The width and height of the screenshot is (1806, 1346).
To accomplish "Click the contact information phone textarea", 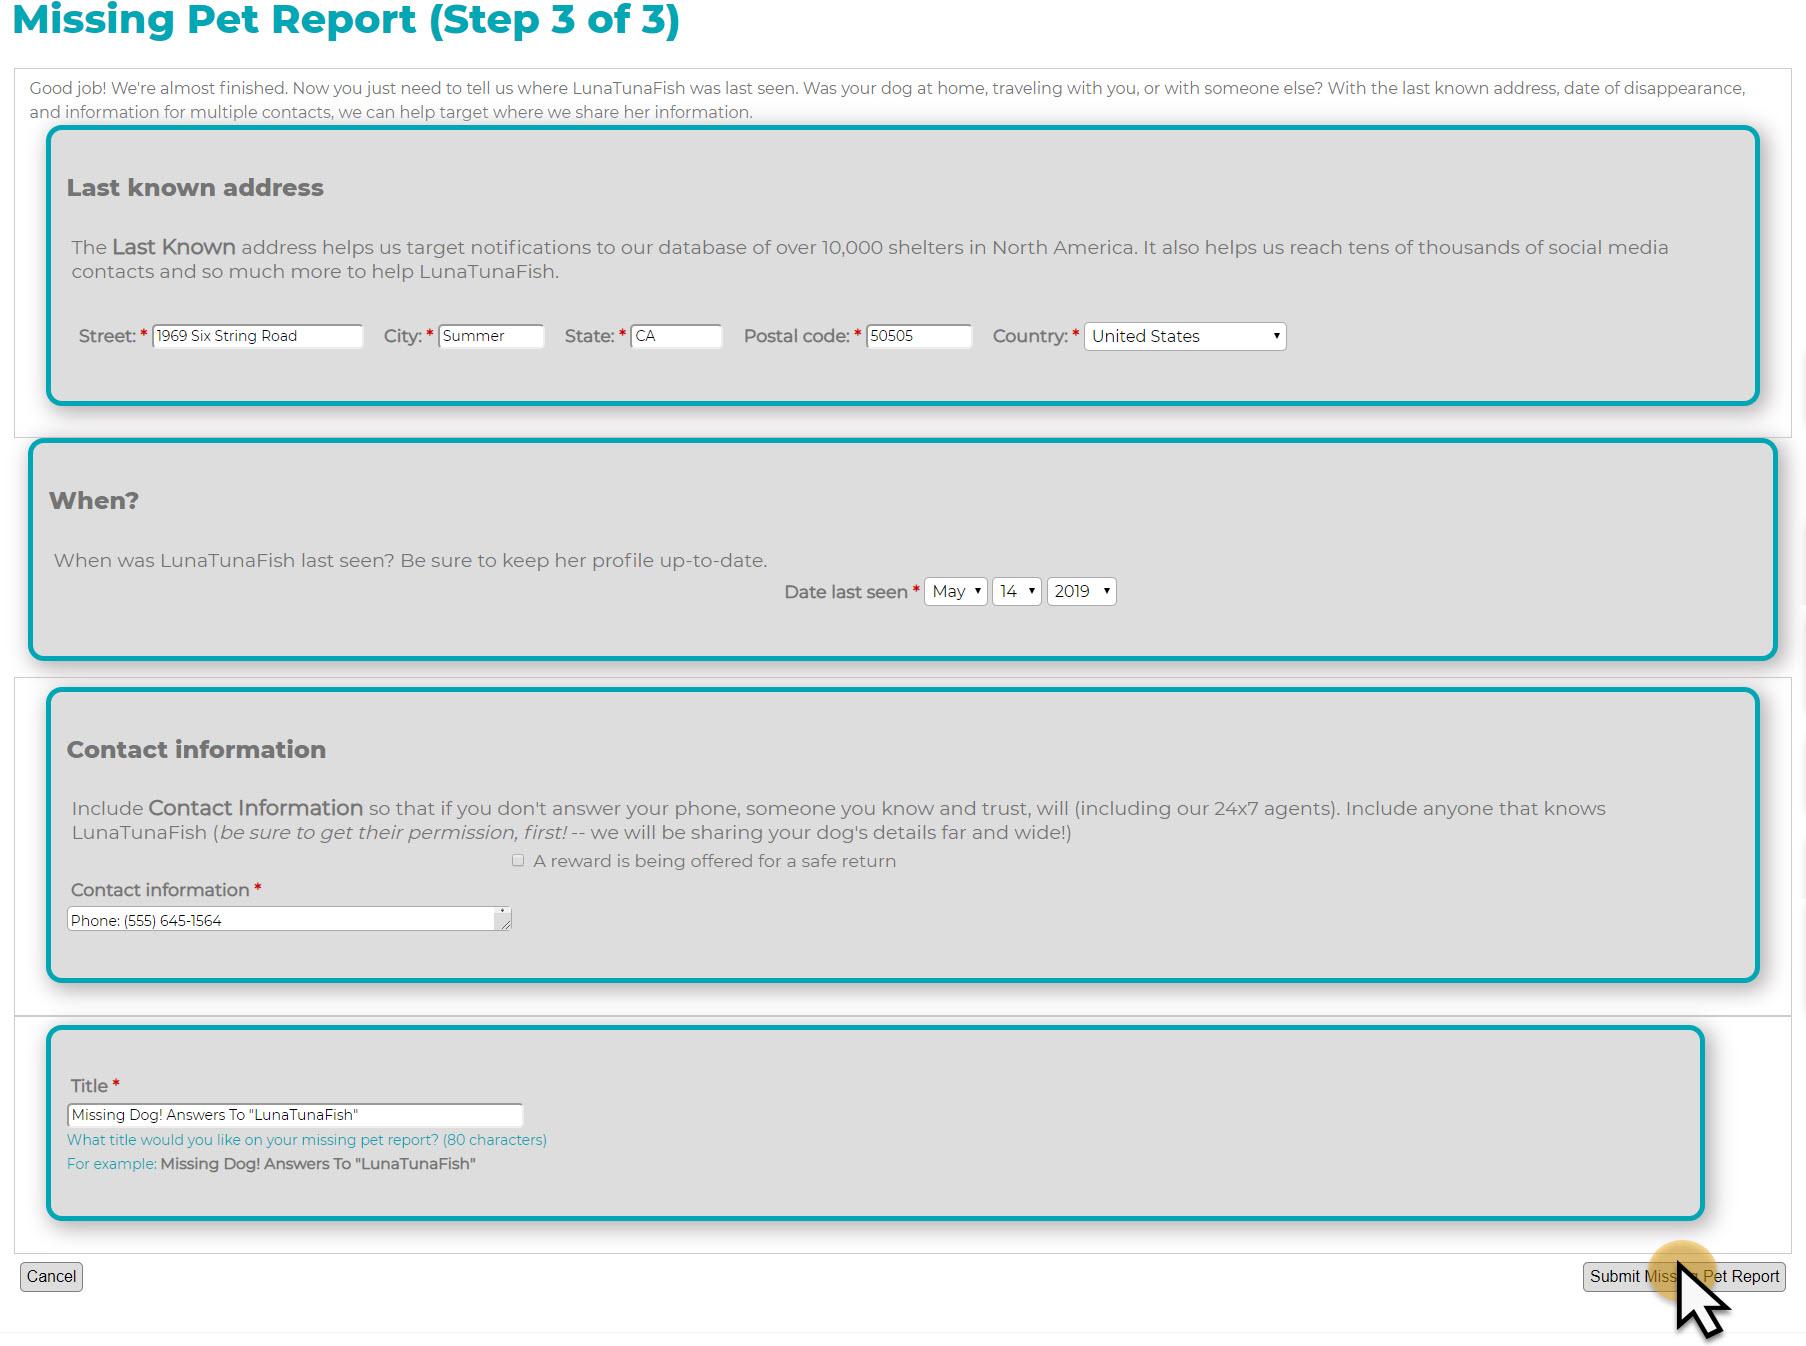I will tap(280, 920).
